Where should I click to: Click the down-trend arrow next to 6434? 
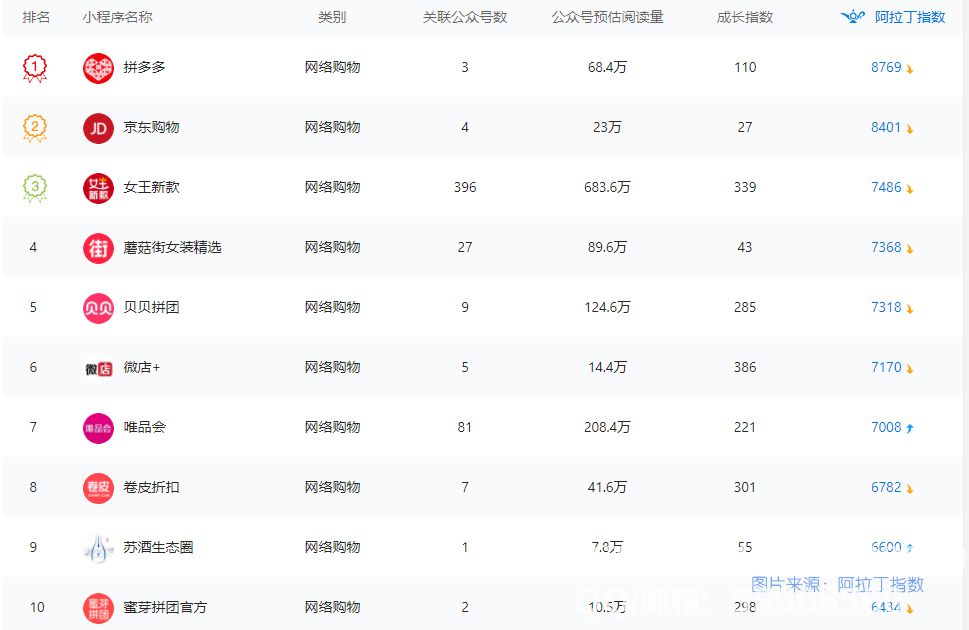pyautogui.click(x=910, y=609)
